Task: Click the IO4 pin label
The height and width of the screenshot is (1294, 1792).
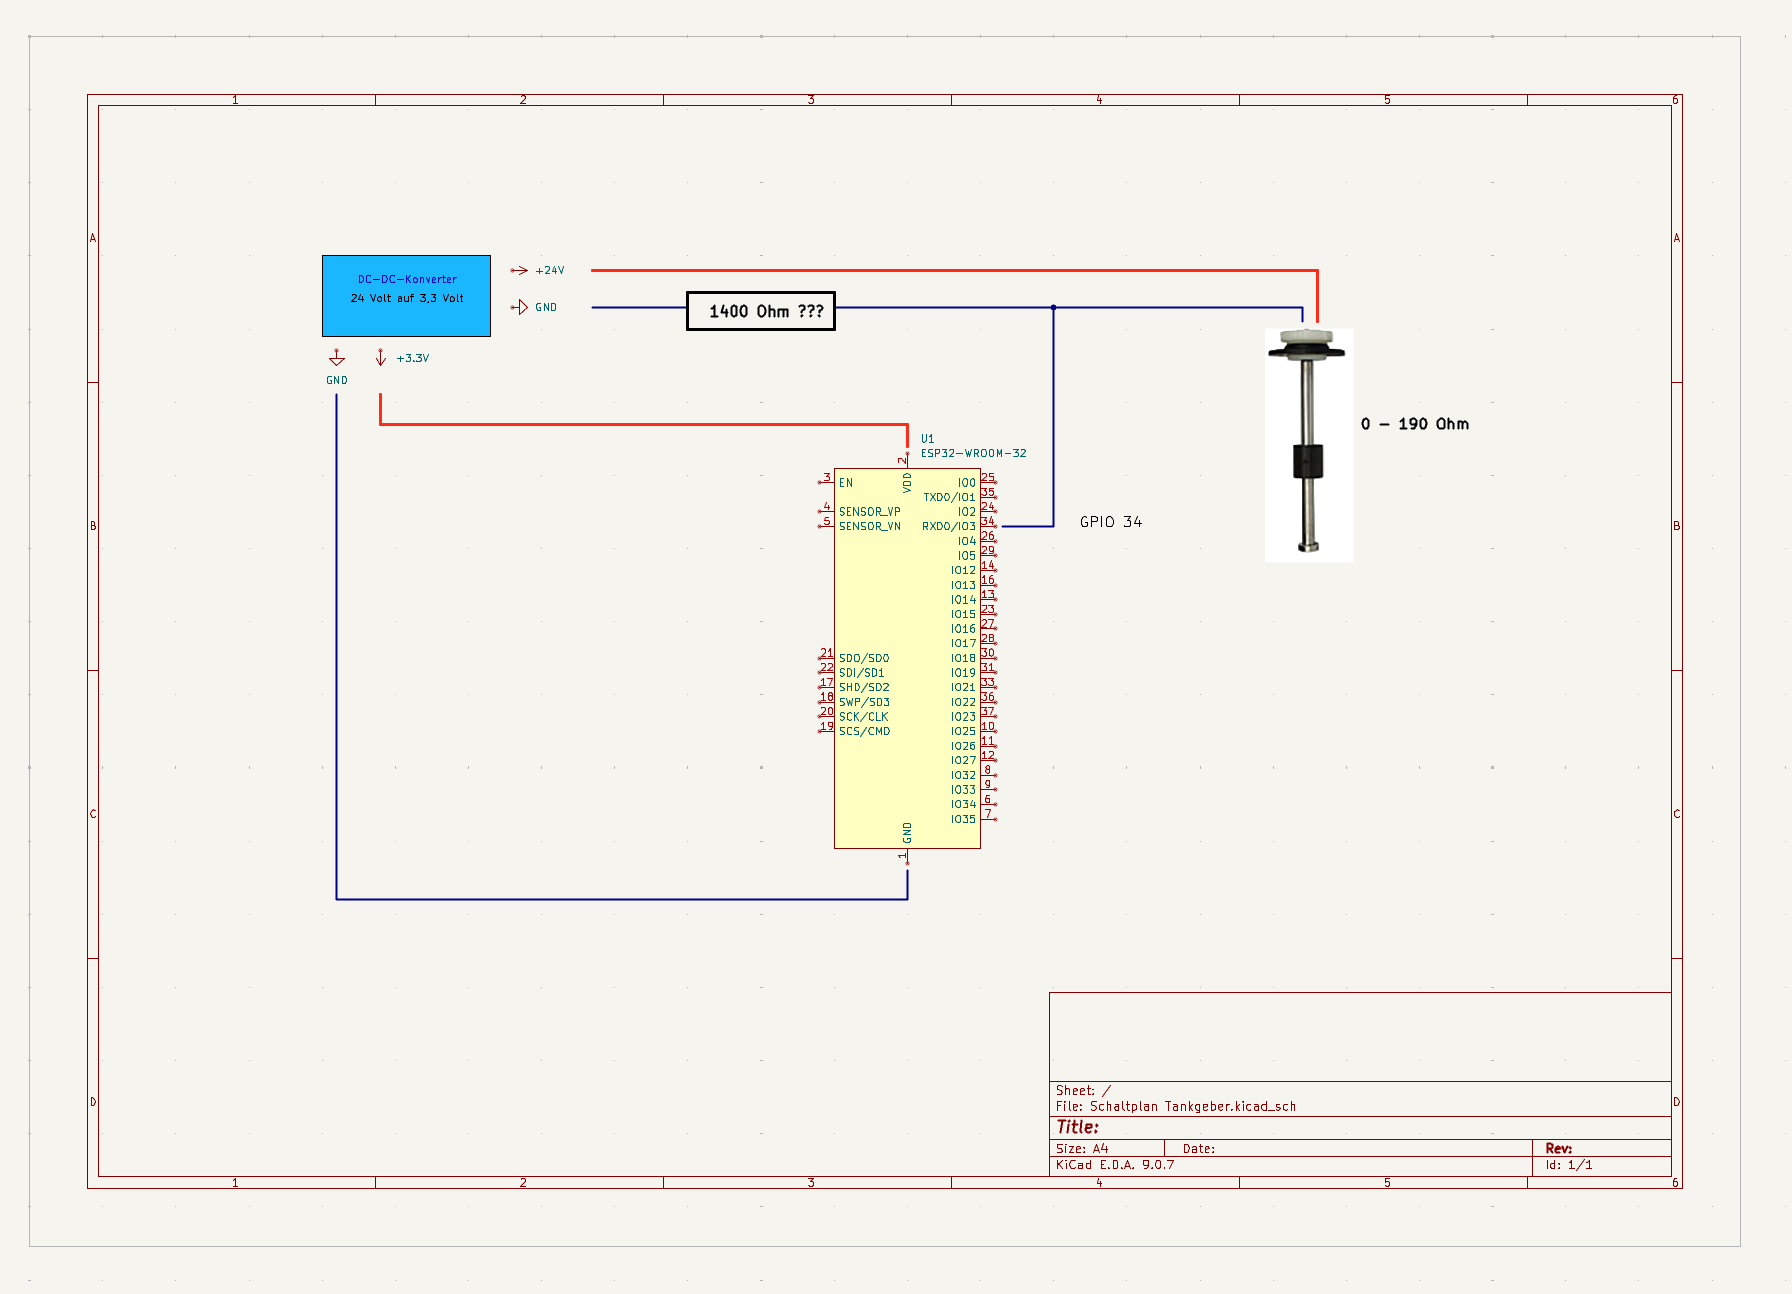Action: click(967, 541)
